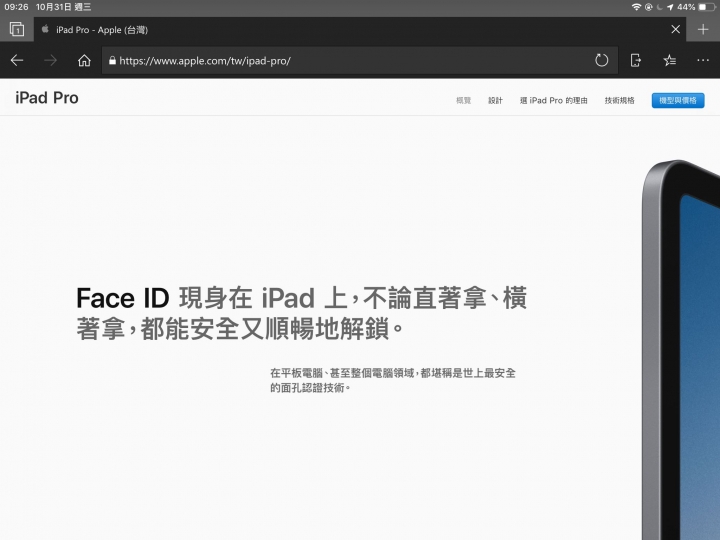Open the favorites star list
Image resolution: width=720 pixels, height=540 pixels.
(669, 60)
